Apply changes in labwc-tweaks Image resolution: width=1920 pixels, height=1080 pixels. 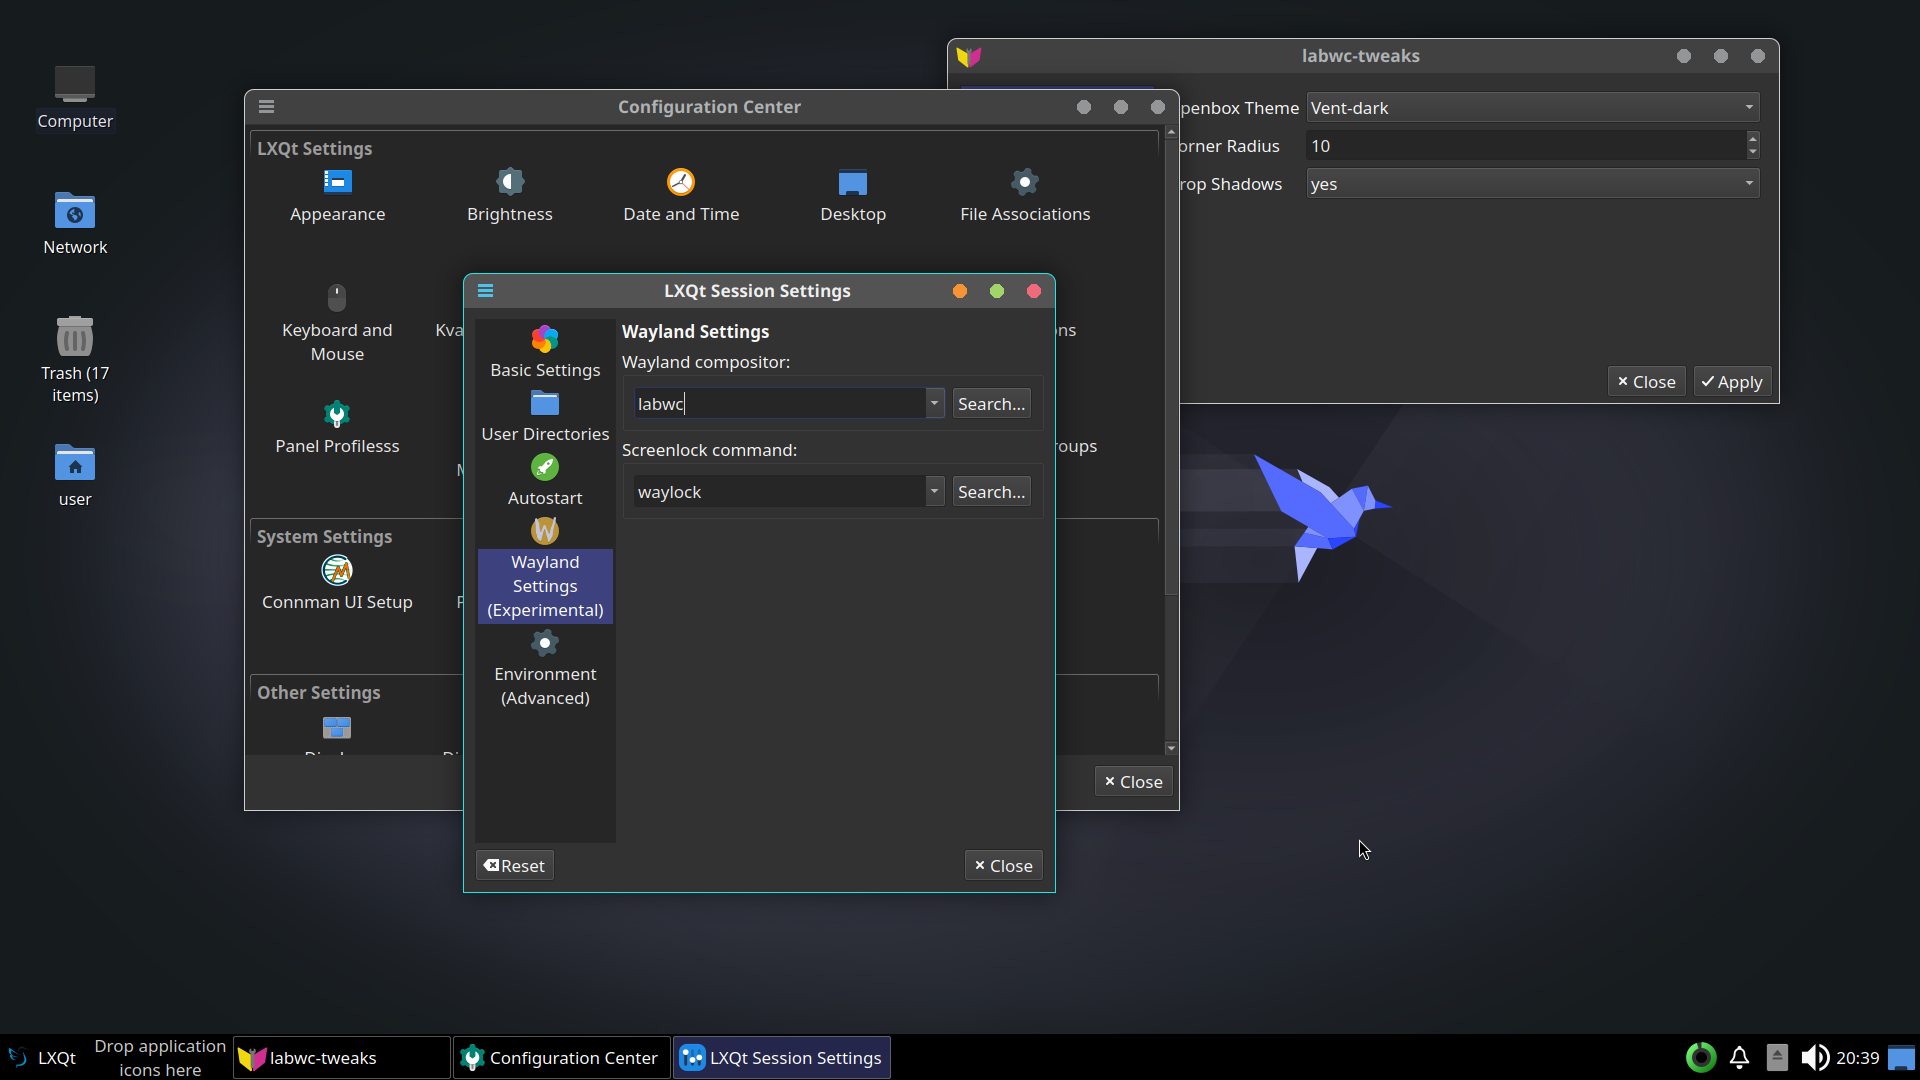click(1731, 381)
